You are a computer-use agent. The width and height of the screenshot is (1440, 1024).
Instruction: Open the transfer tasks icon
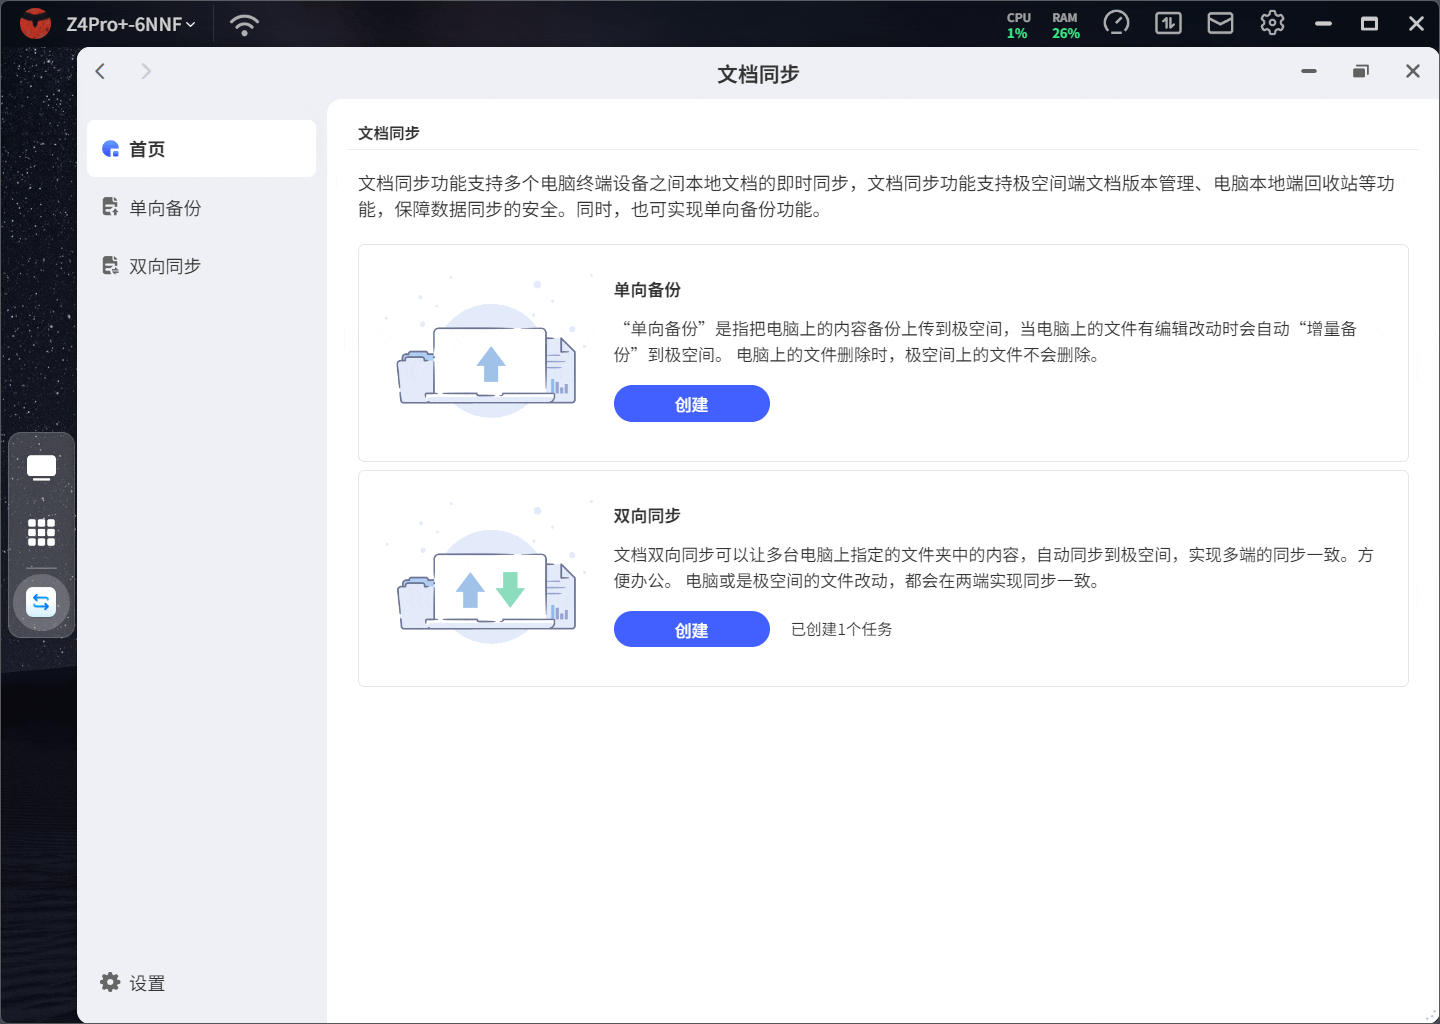[1168, 23]
